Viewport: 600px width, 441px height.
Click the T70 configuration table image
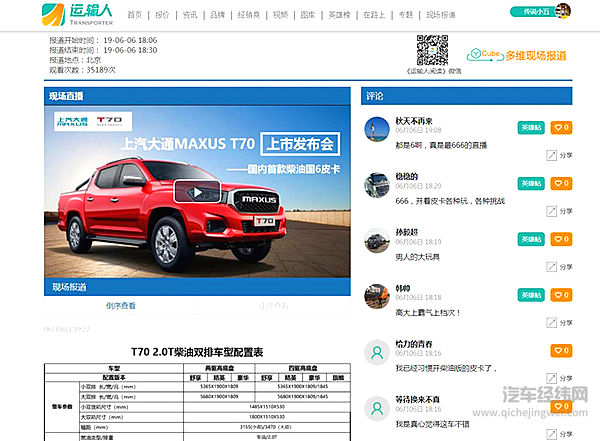[196, 395]
